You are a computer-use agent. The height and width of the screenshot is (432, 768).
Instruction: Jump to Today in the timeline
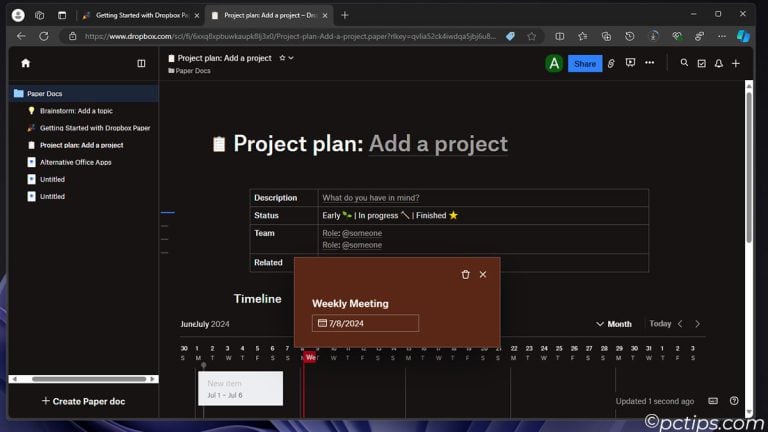coord(660,324)
